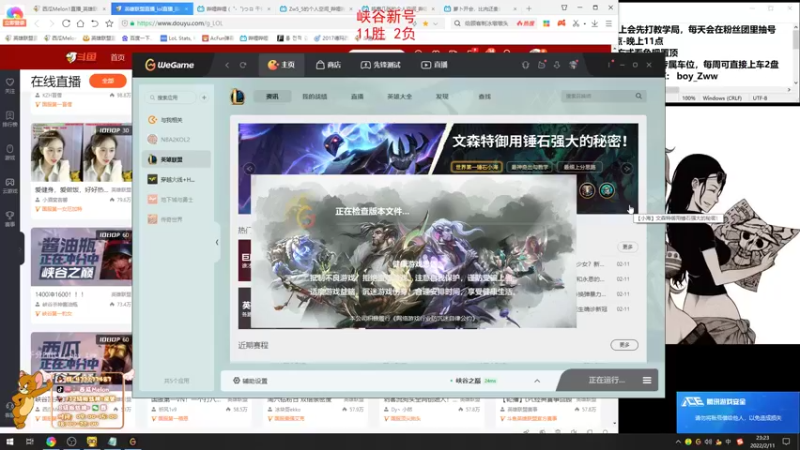Screen dimensions: 800x450
Task: Go back in WeGame navigation
Action: tap(227, 65)
